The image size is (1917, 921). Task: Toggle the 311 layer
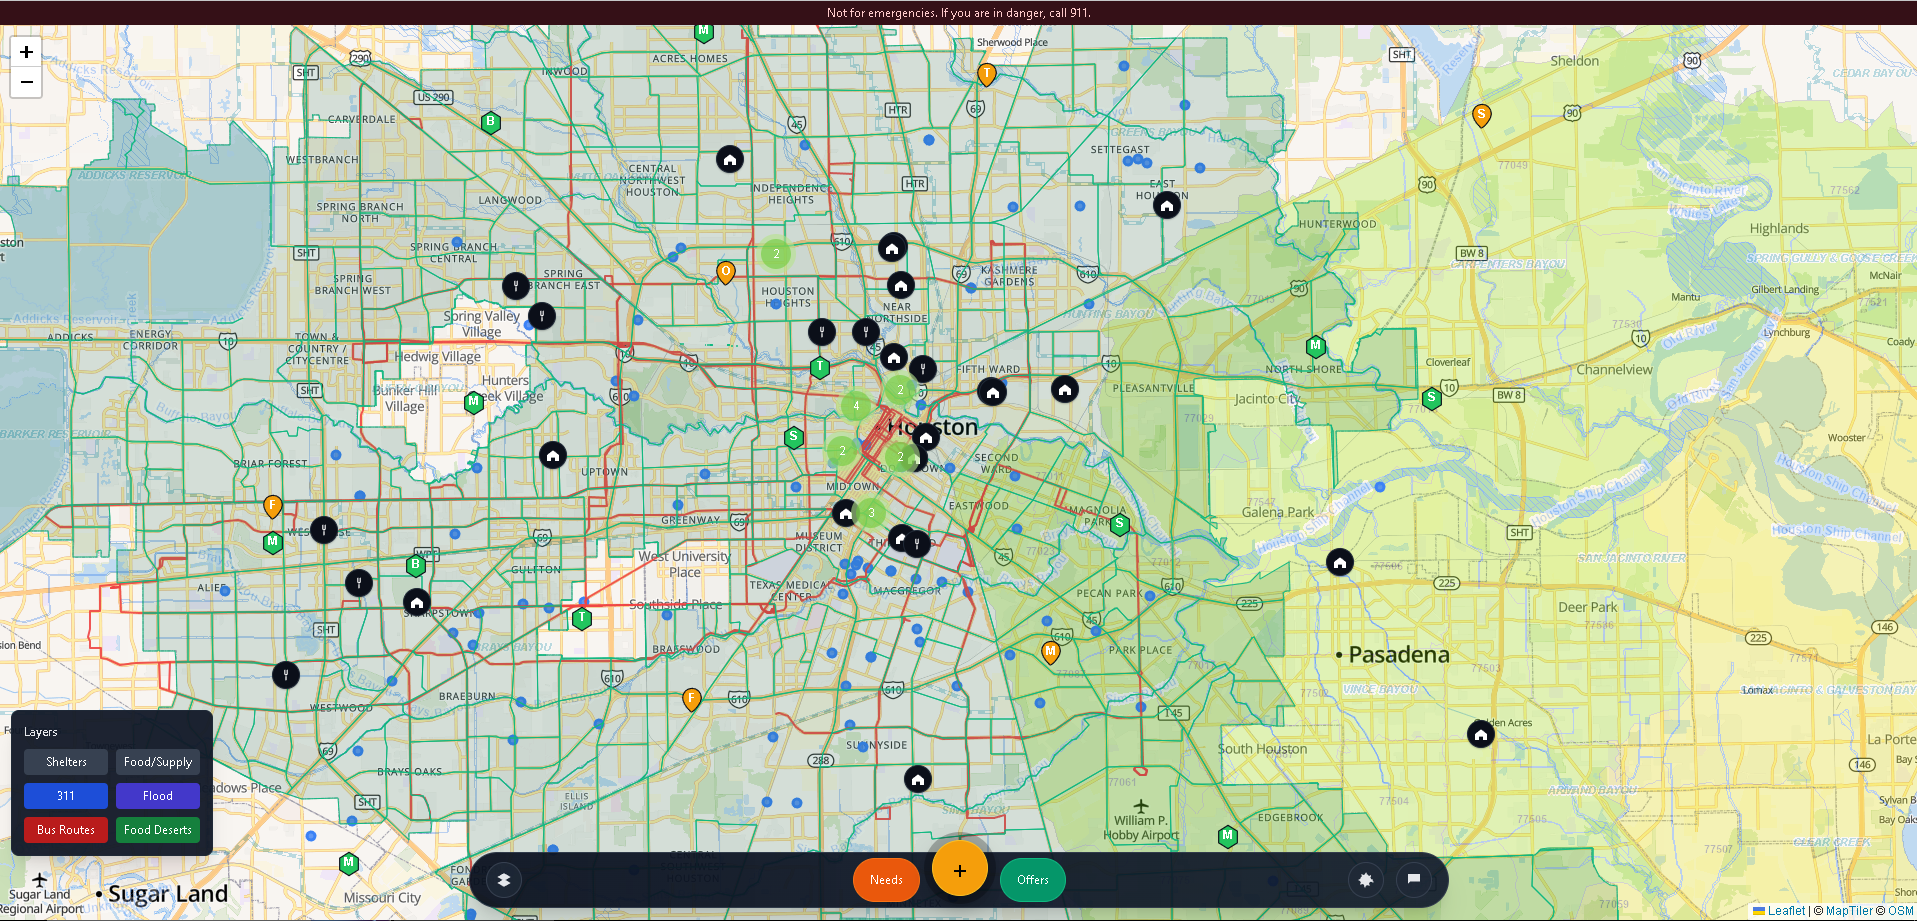[66, 796]
